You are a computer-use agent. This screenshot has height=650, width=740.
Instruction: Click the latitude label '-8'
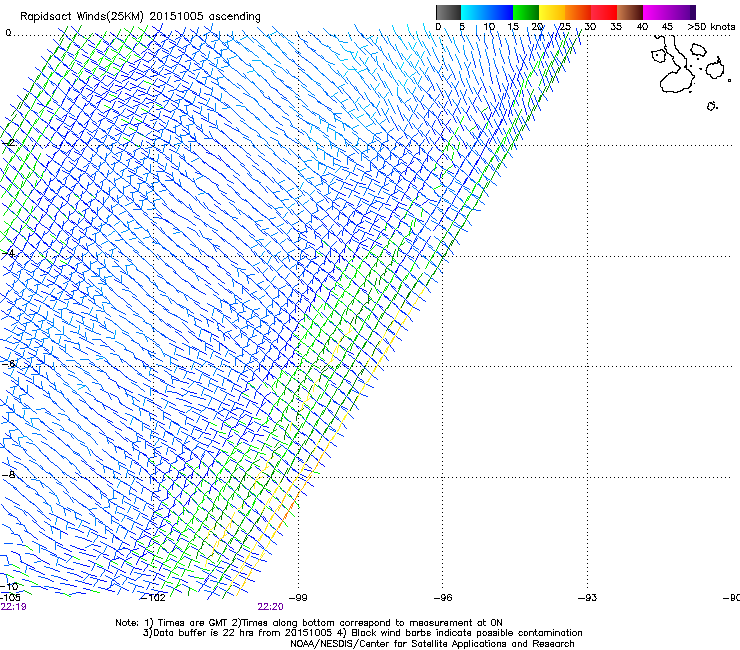(x=9, y=474)
